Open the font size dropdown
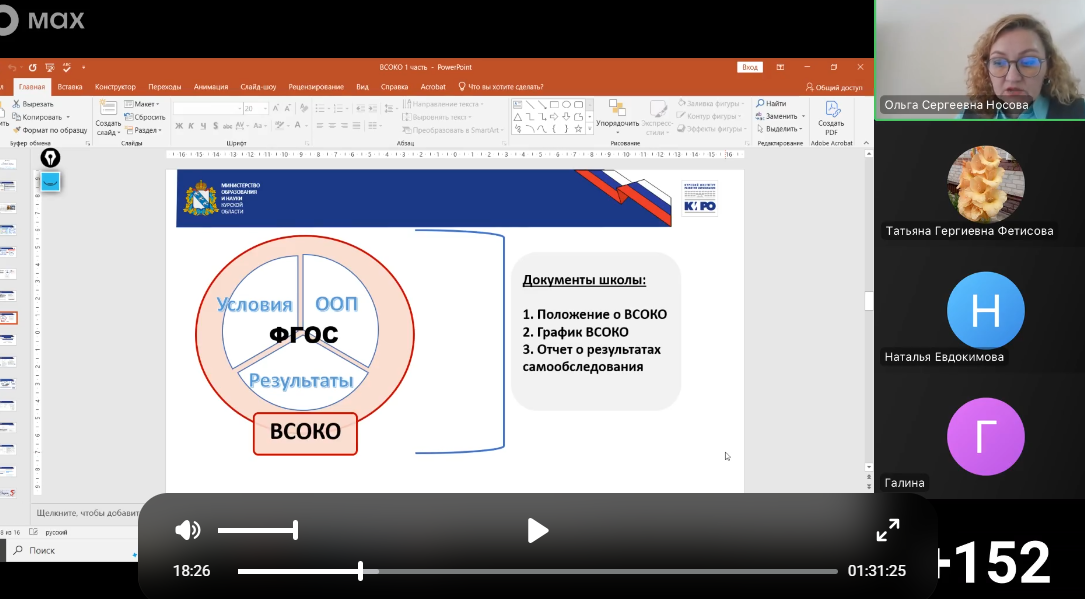 tap(264, 108)
